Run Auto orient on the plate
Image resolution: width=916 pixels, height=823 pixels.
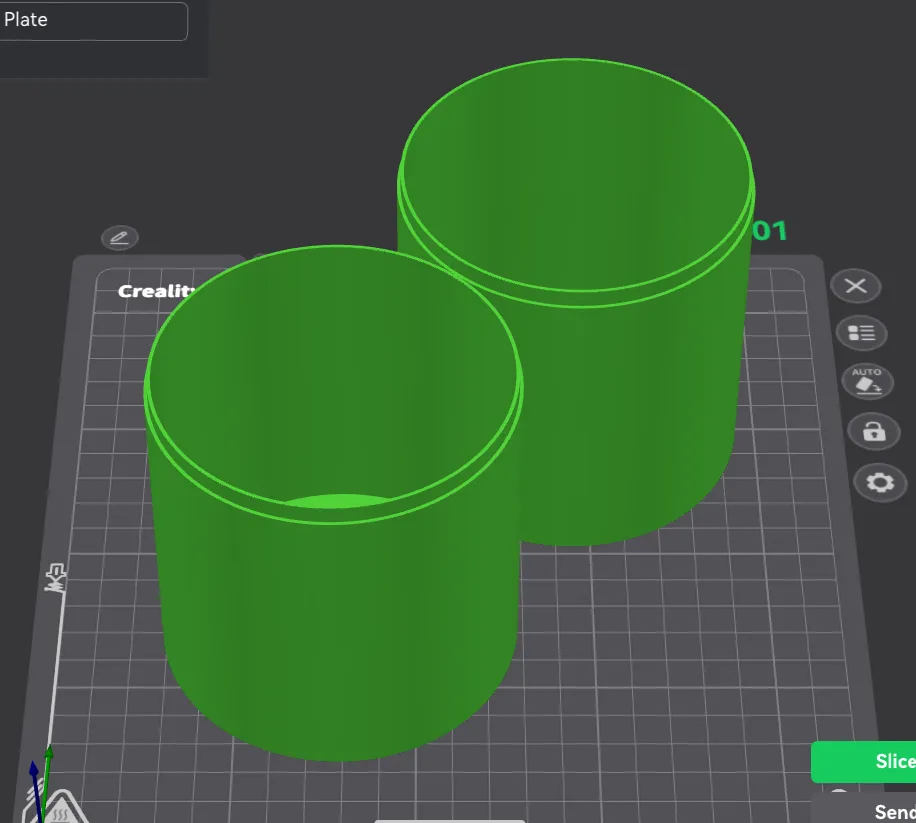point(867,382)
